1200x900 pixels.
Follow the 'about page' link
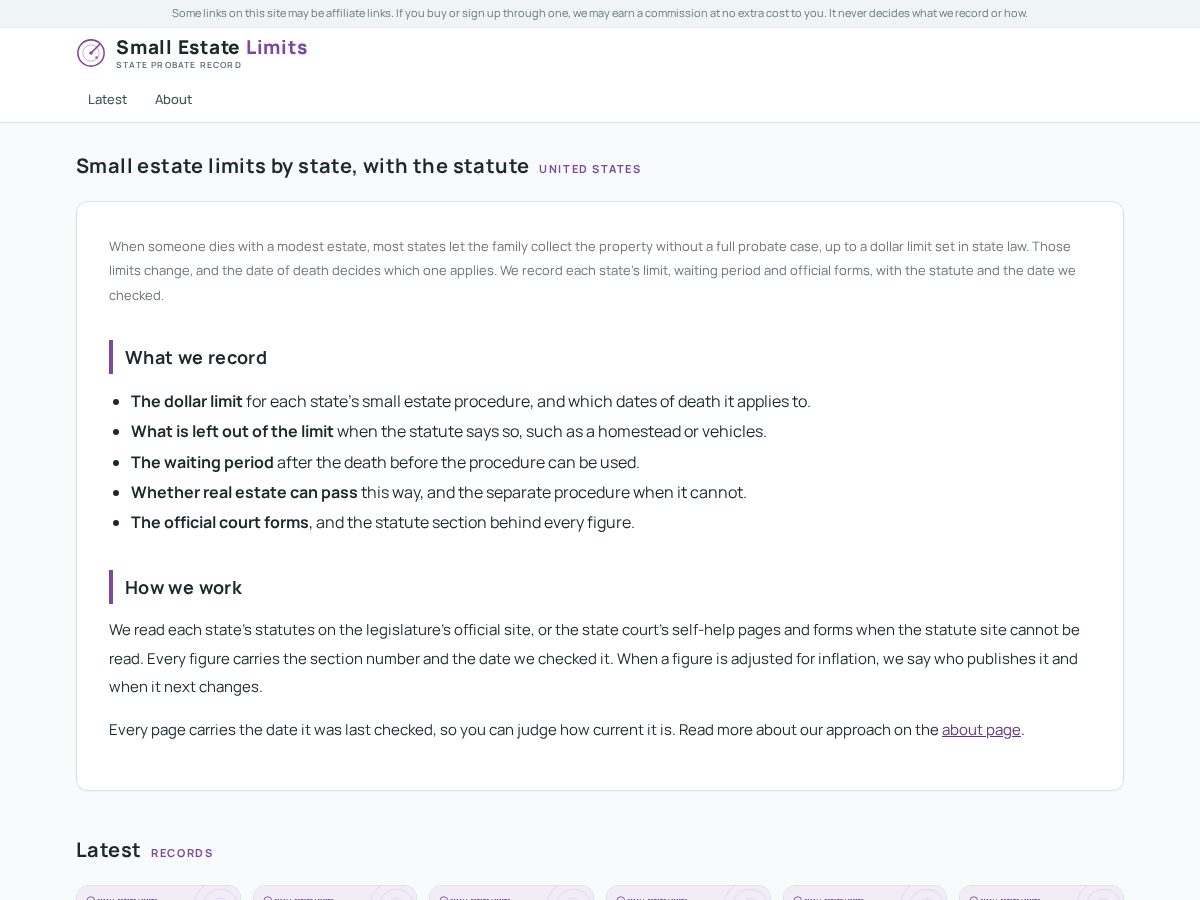click(x=981, y=730)
